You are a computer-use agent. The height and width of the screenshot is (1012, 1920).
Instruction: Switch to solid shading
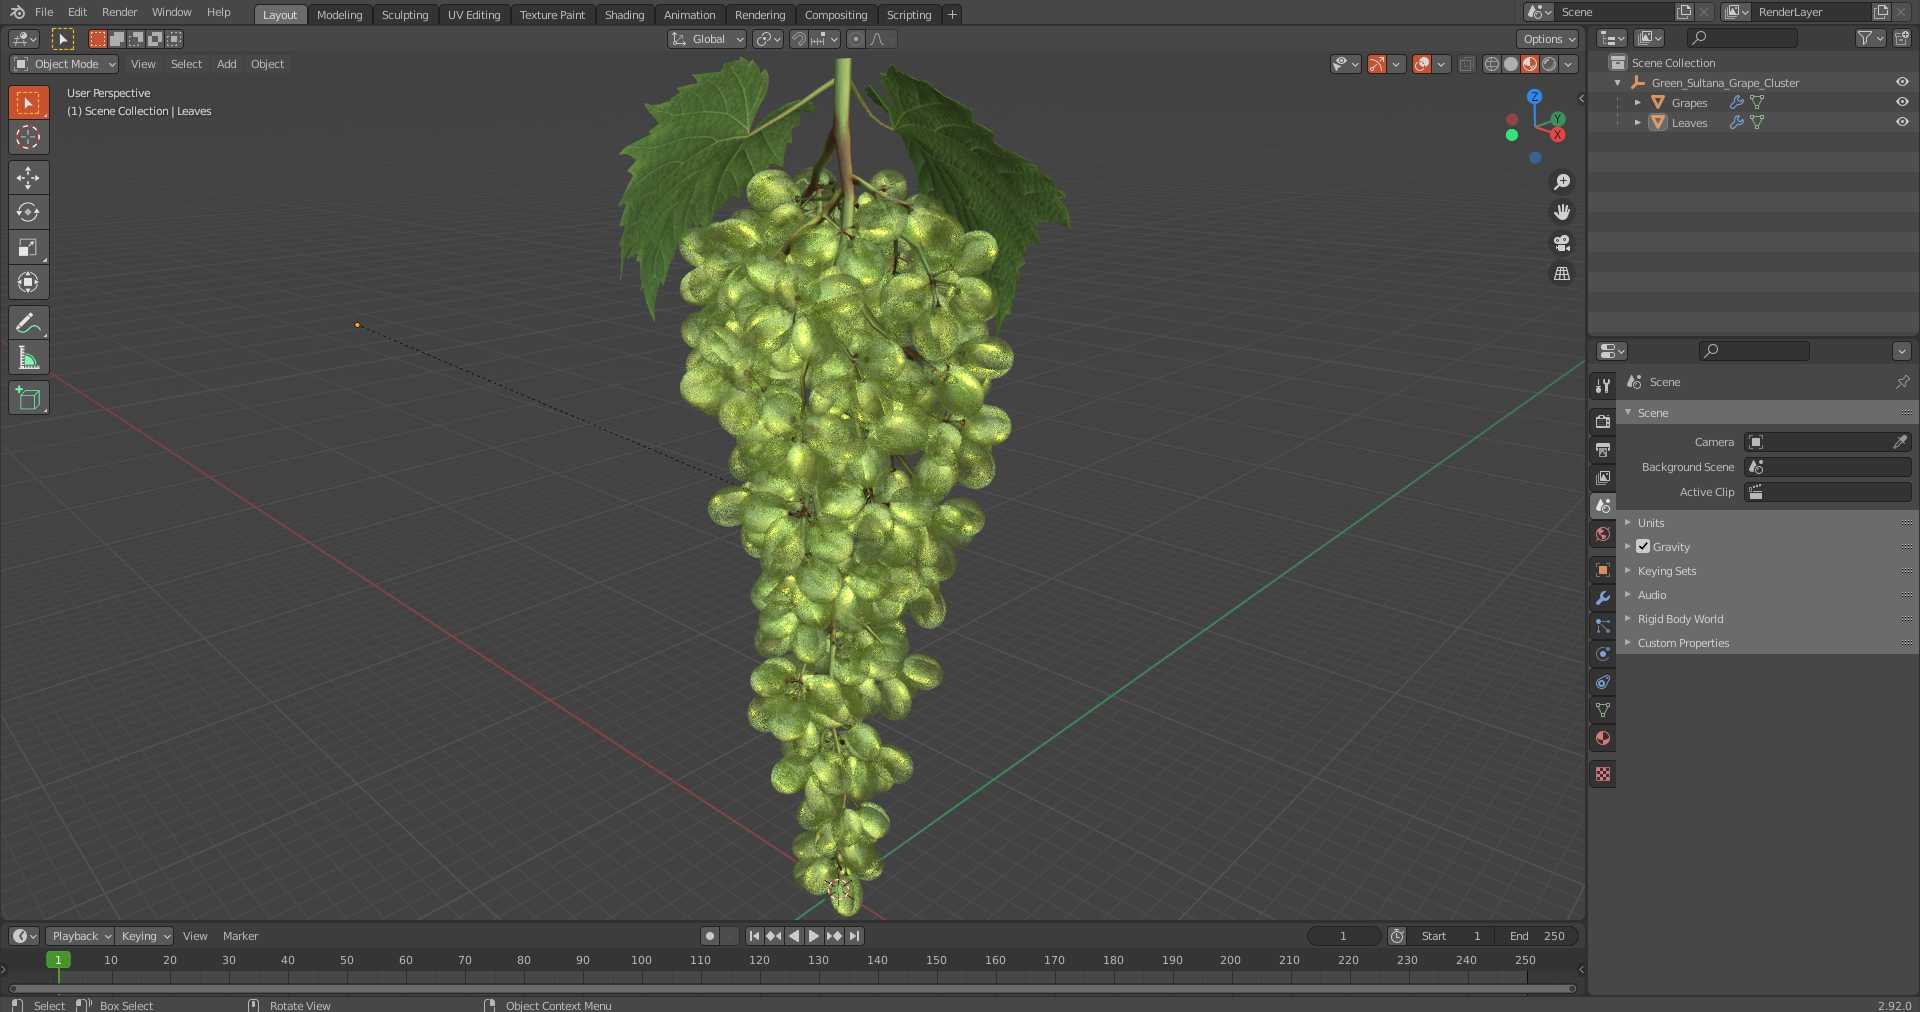1510,64
